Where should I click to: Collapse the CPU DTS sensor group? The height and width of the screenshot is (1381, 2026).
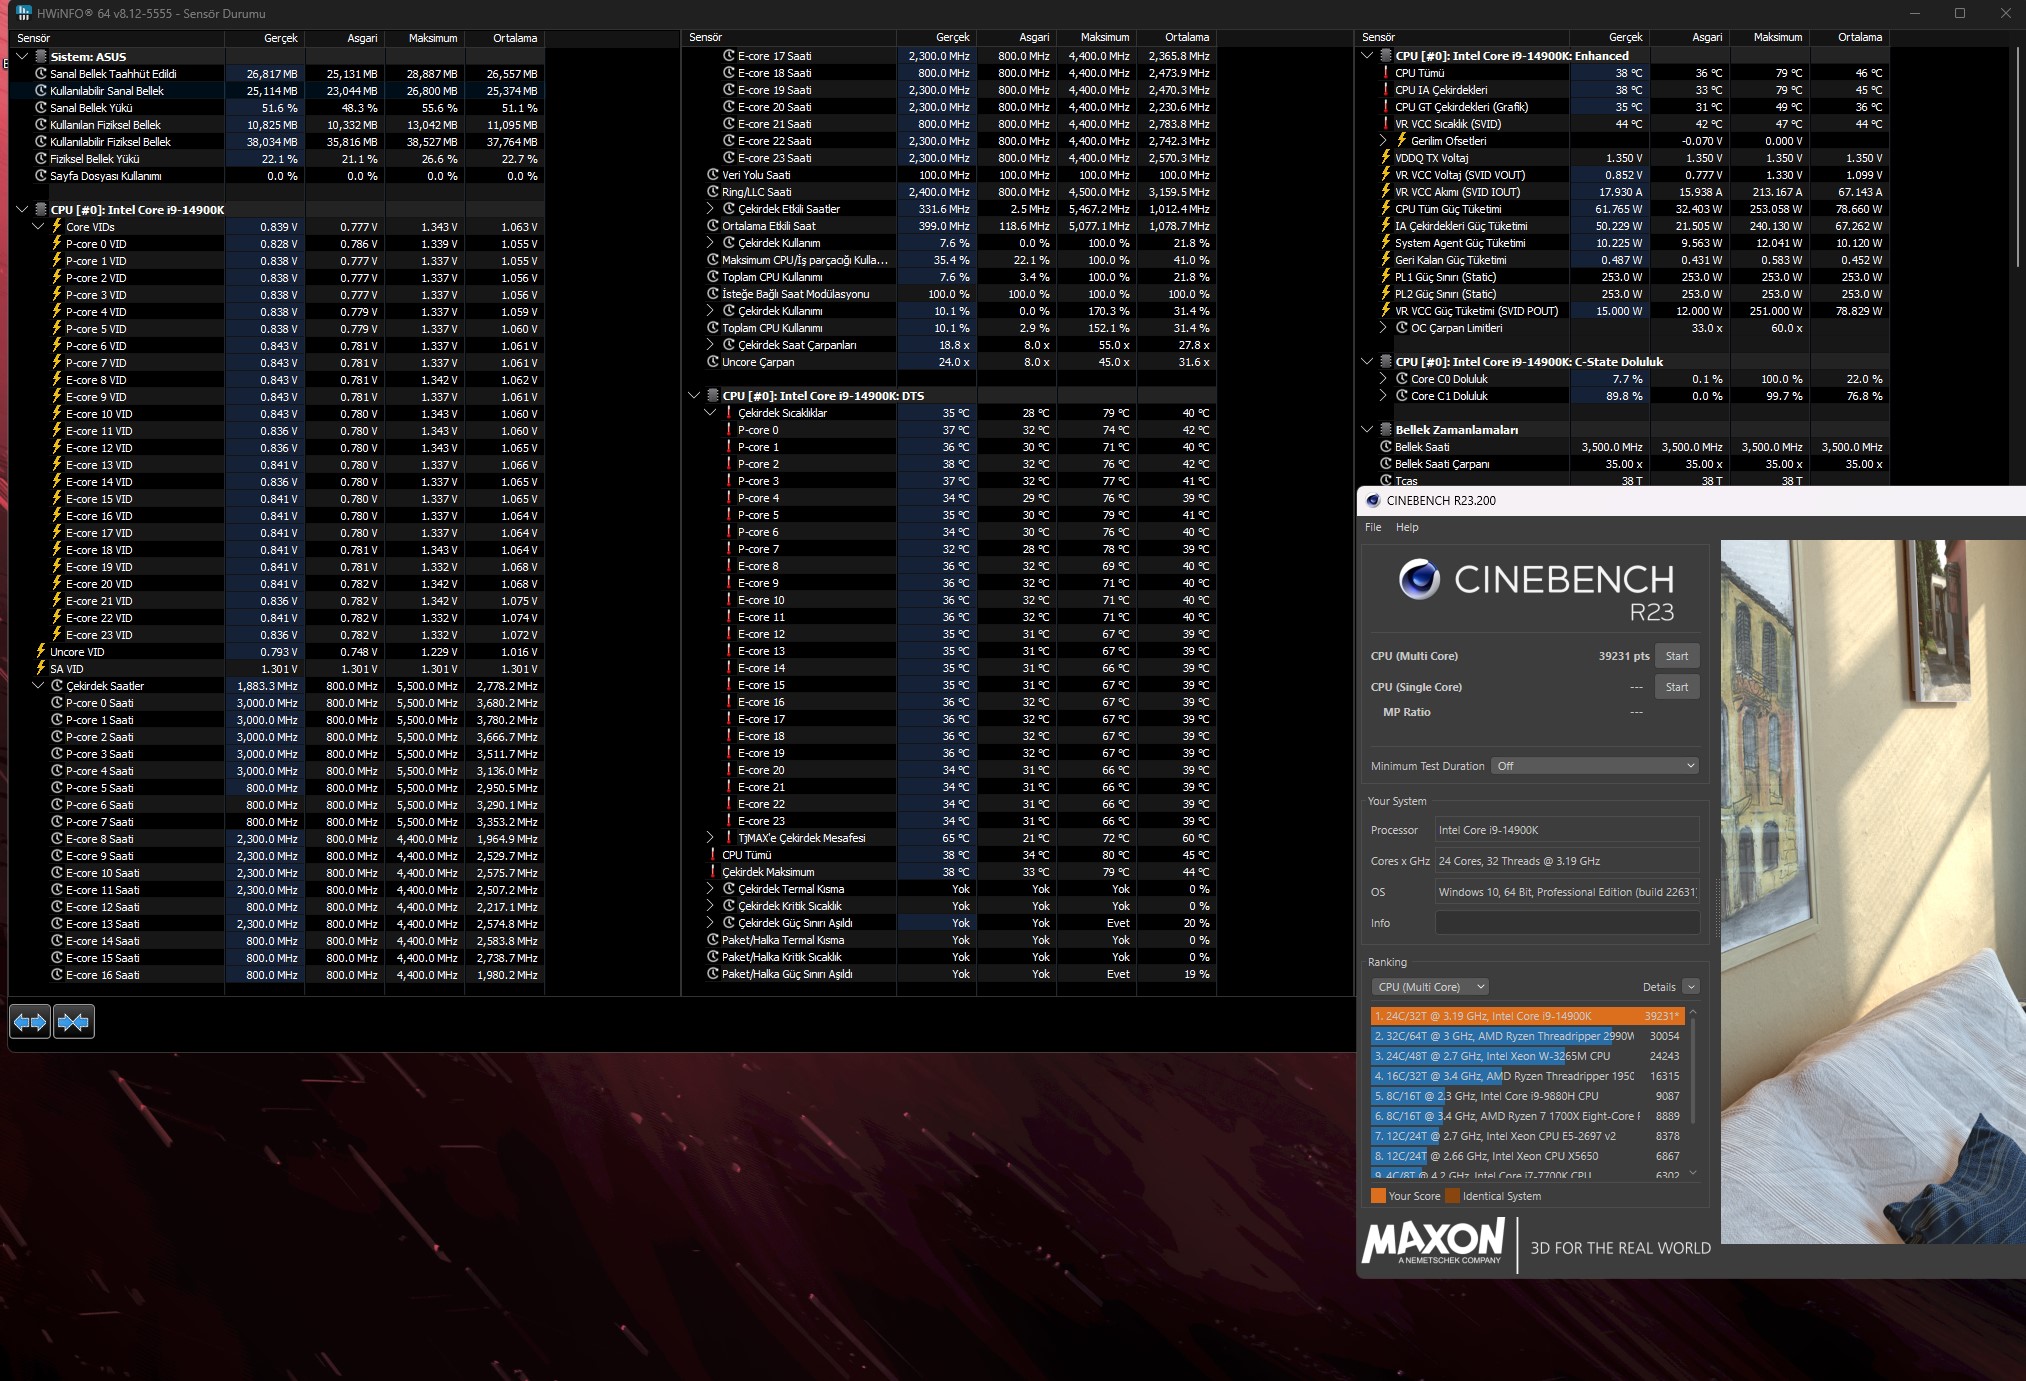[x=694, y=396]
